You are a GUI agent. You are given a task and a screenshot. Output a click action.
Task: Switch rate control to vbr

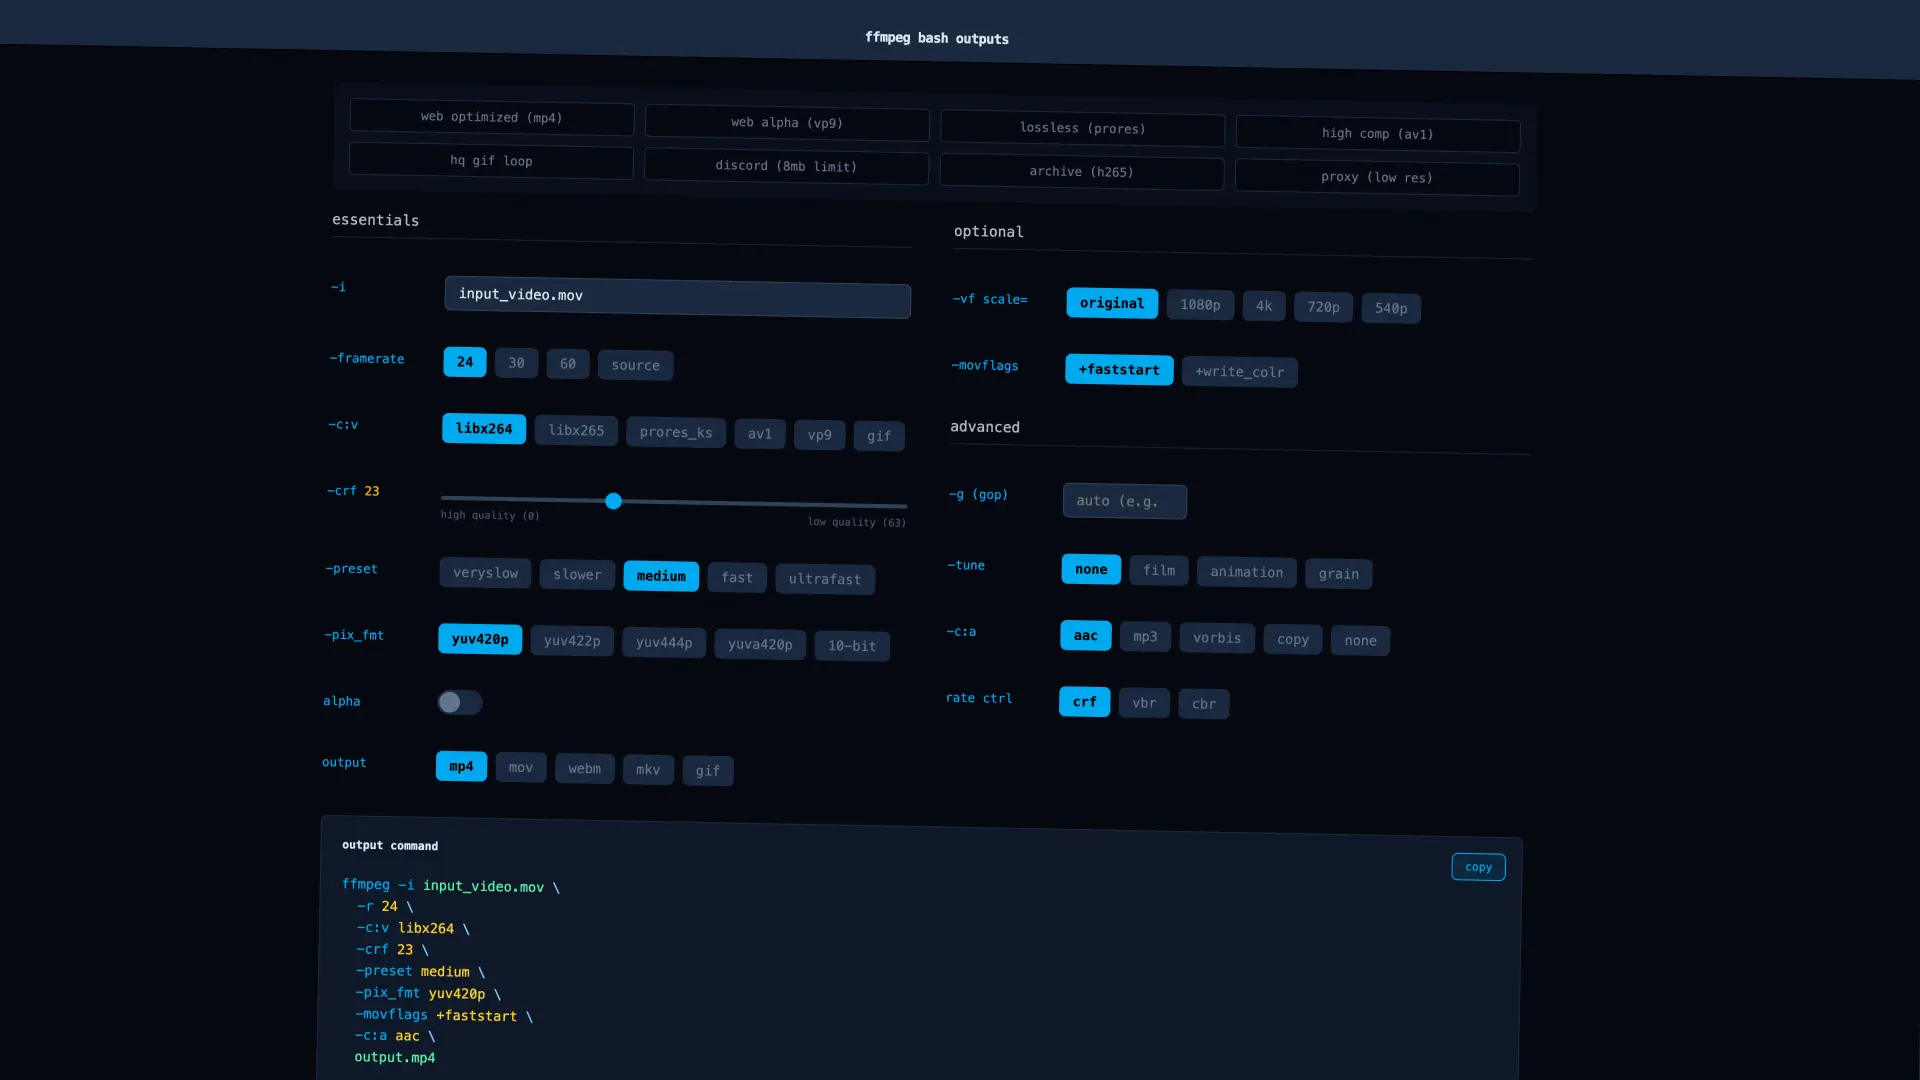point(1144,703)
